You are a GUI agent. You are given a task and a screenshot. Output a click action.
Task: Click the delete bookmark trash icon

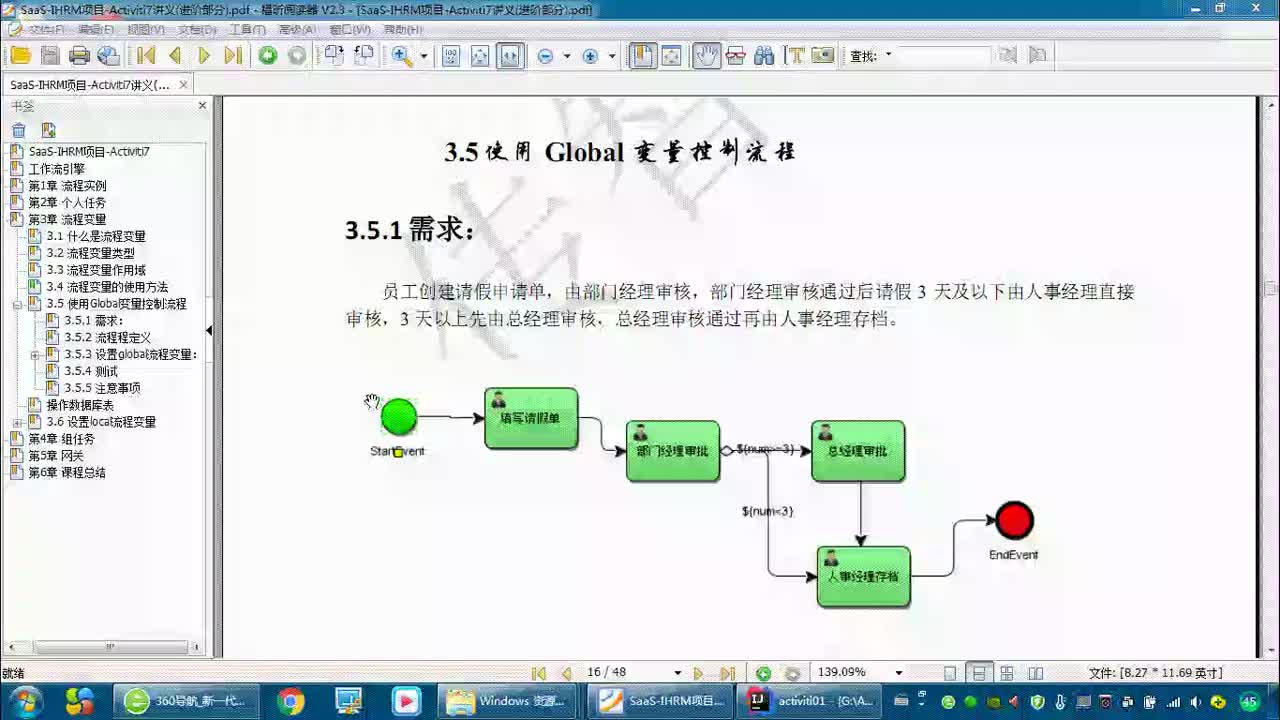(x=19, y=130)
